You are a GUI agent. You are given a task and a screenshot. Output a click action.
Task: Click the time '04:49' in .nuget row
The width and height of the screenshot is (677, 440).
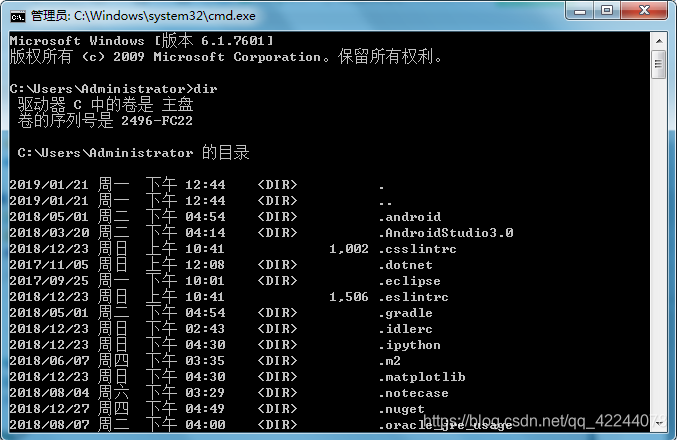[205, 409]
